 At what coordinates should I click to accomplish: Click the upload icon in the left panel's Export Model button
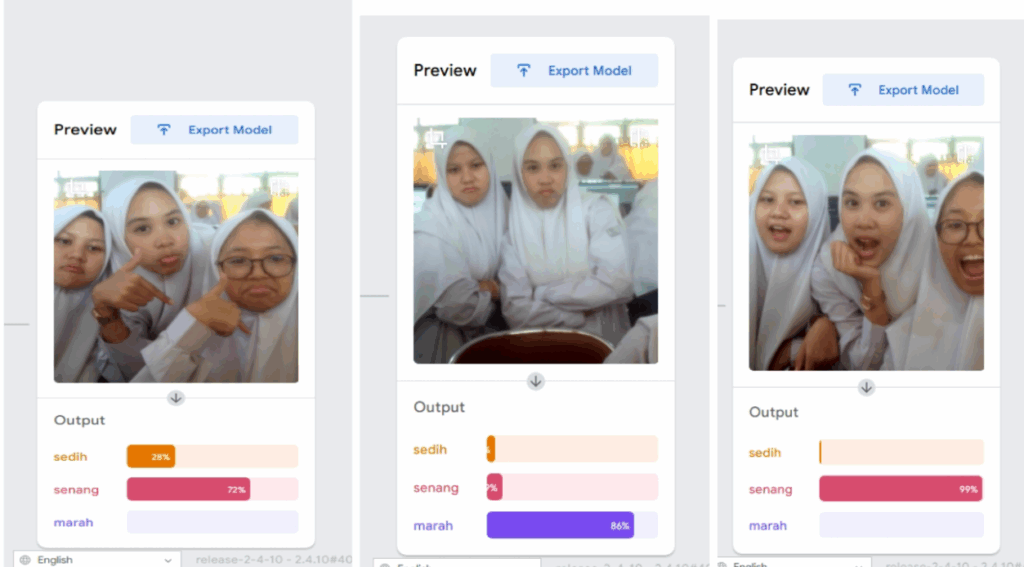[x=164, y=130]
